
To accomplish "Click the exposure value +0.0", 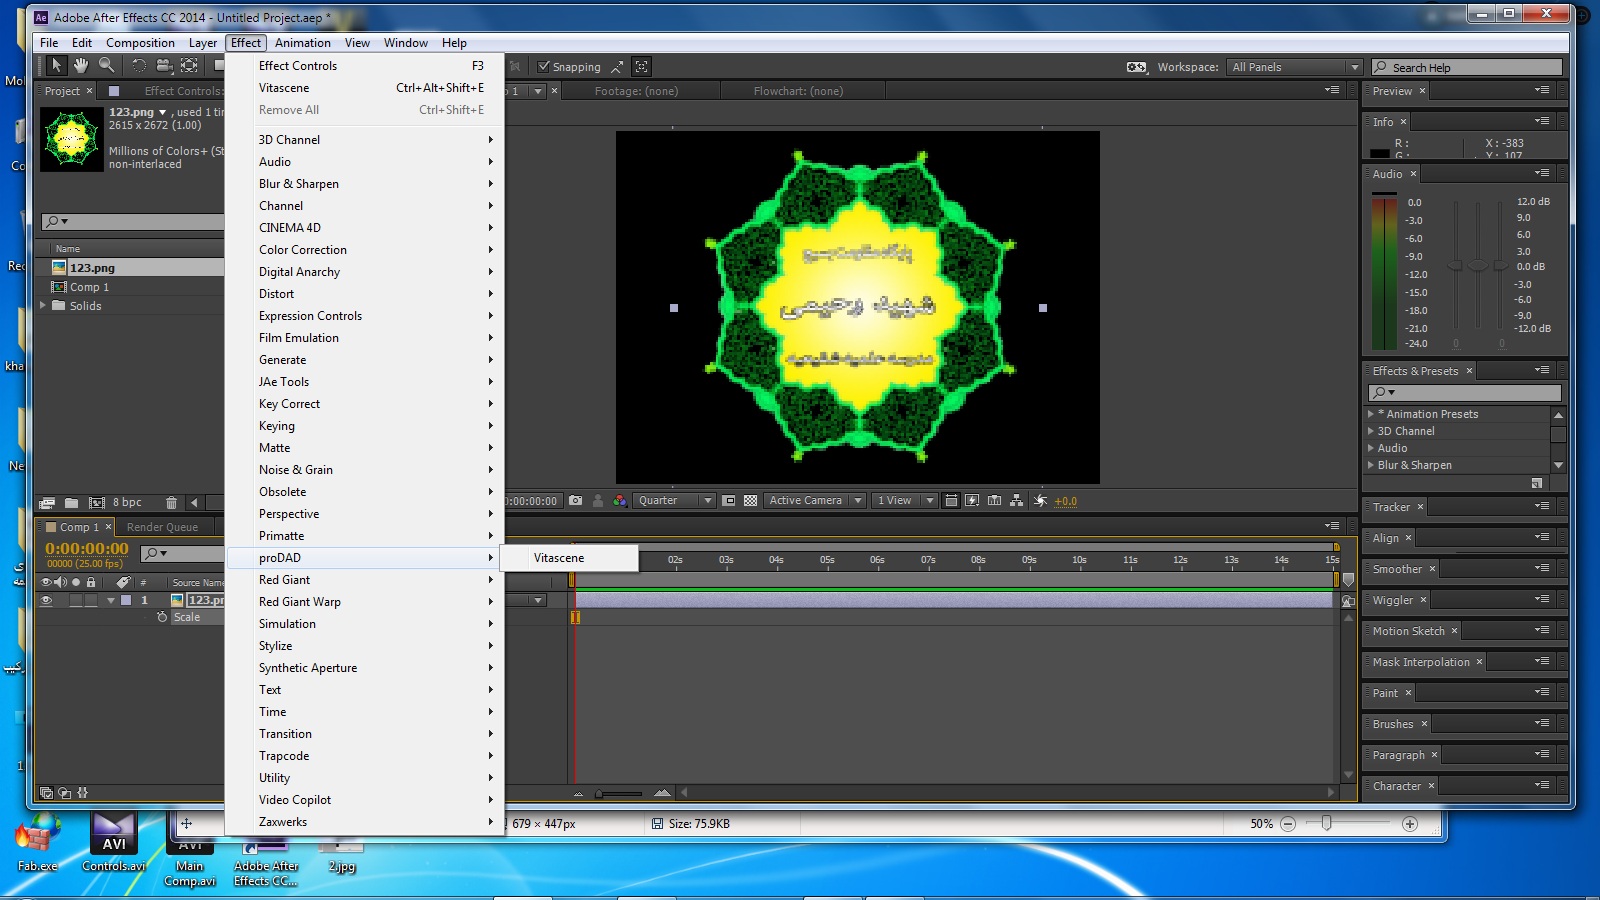I will [x=1065, y=501].
